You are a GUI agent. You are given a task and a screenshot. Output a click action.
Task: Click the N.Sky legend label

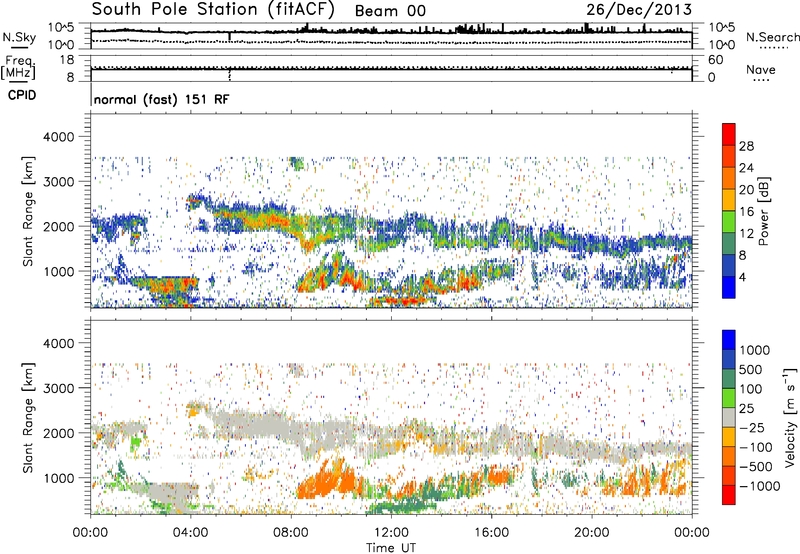pos(19,37)
